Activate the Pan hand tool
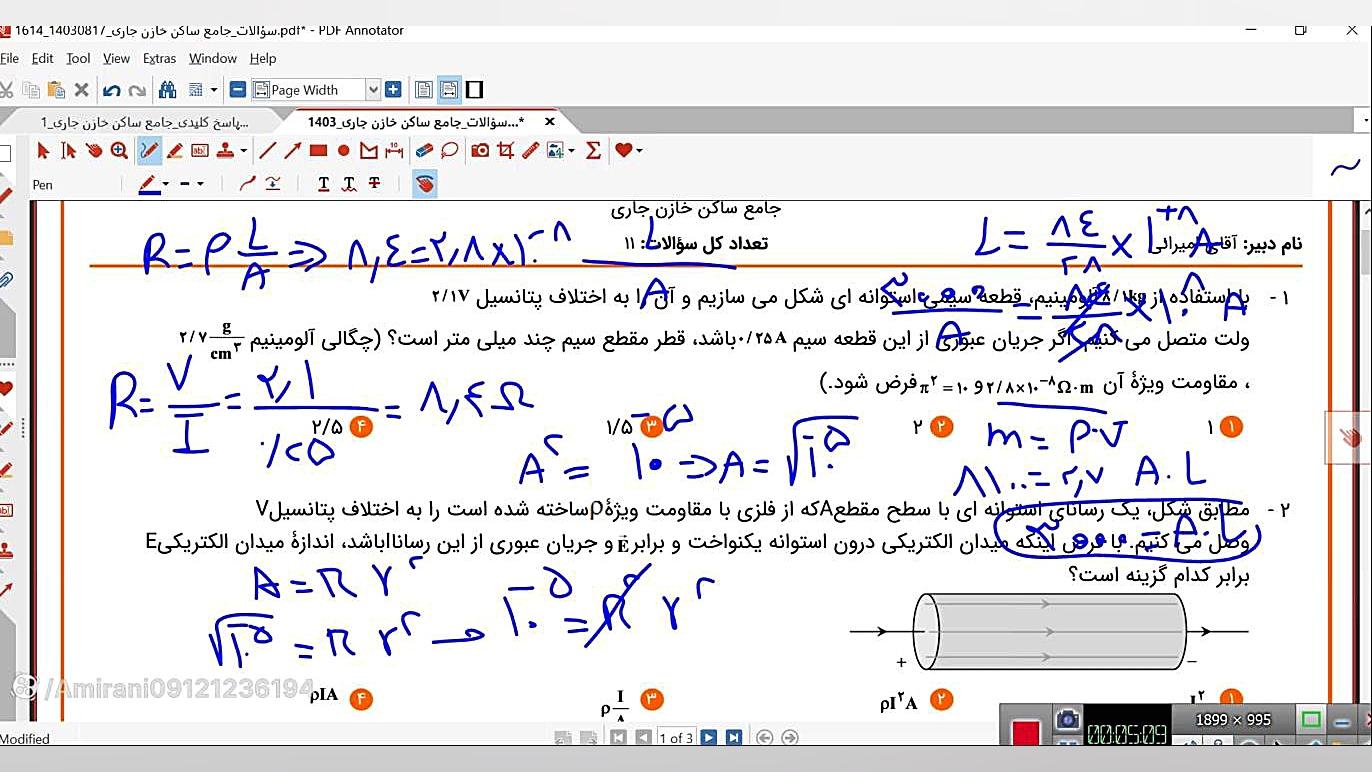The height and width of the screenshot is (772, 1372). [94, 151]
